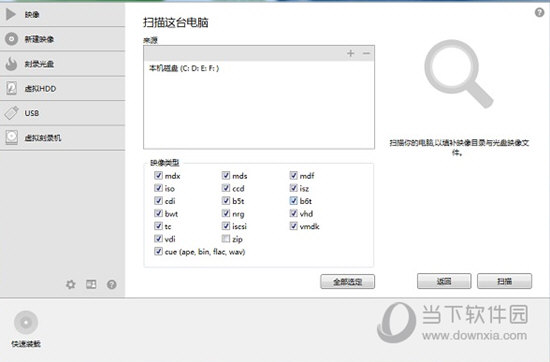Toggle the b6t checkbox
Screen dimensions: 550x362
(x=294, y=201)
